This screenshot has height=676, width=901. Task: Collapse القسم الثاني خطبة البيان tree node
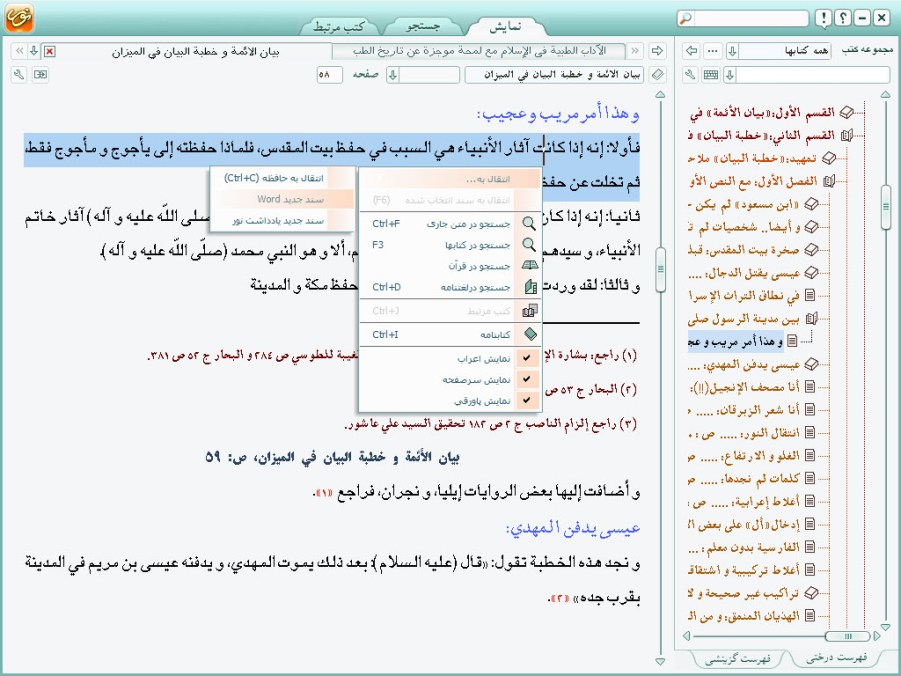pos(846,136)
